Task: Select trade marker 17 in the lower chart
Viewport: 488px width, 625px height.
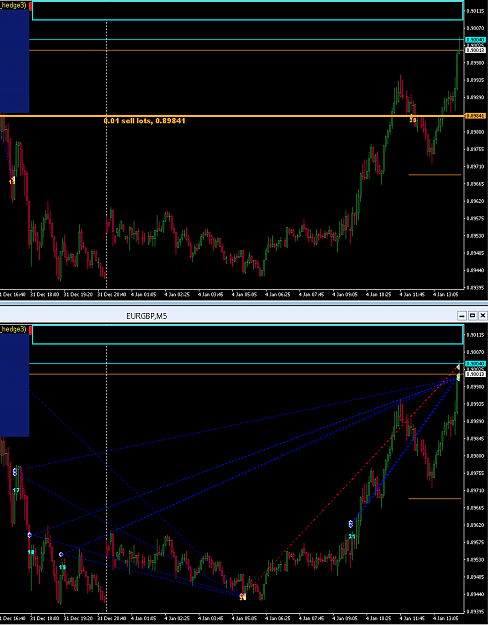Action: [16, 490]
